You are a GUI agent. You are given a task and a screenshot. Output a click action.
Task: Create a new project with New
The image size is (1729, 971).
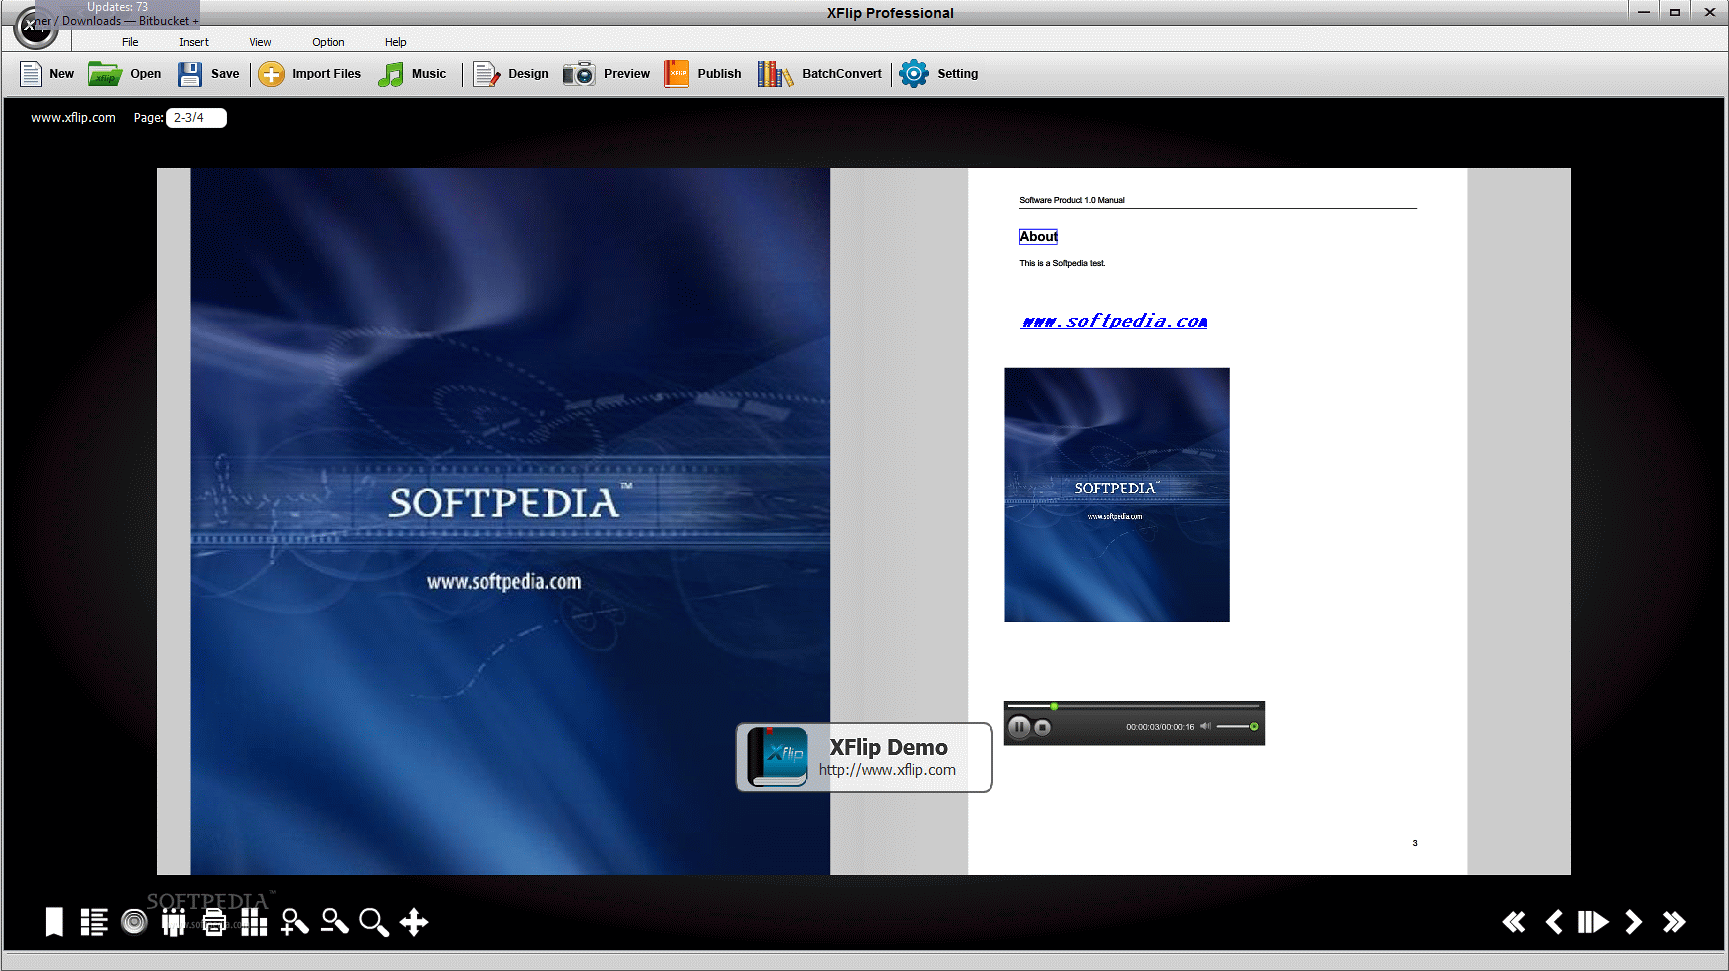tap(47, 74)
